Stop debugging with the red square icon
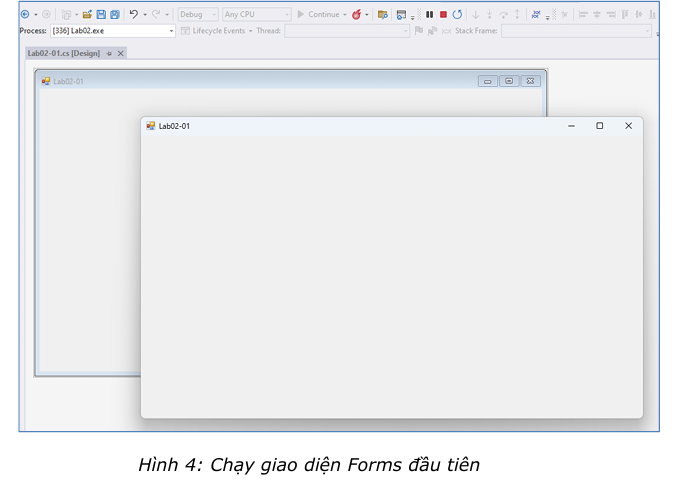This screenshot has width=700, height=485. coord(443,15)
